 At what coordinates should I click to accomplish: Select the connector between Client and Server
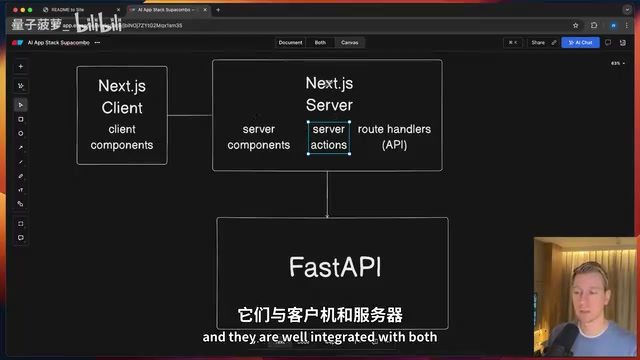coord(190,115)
